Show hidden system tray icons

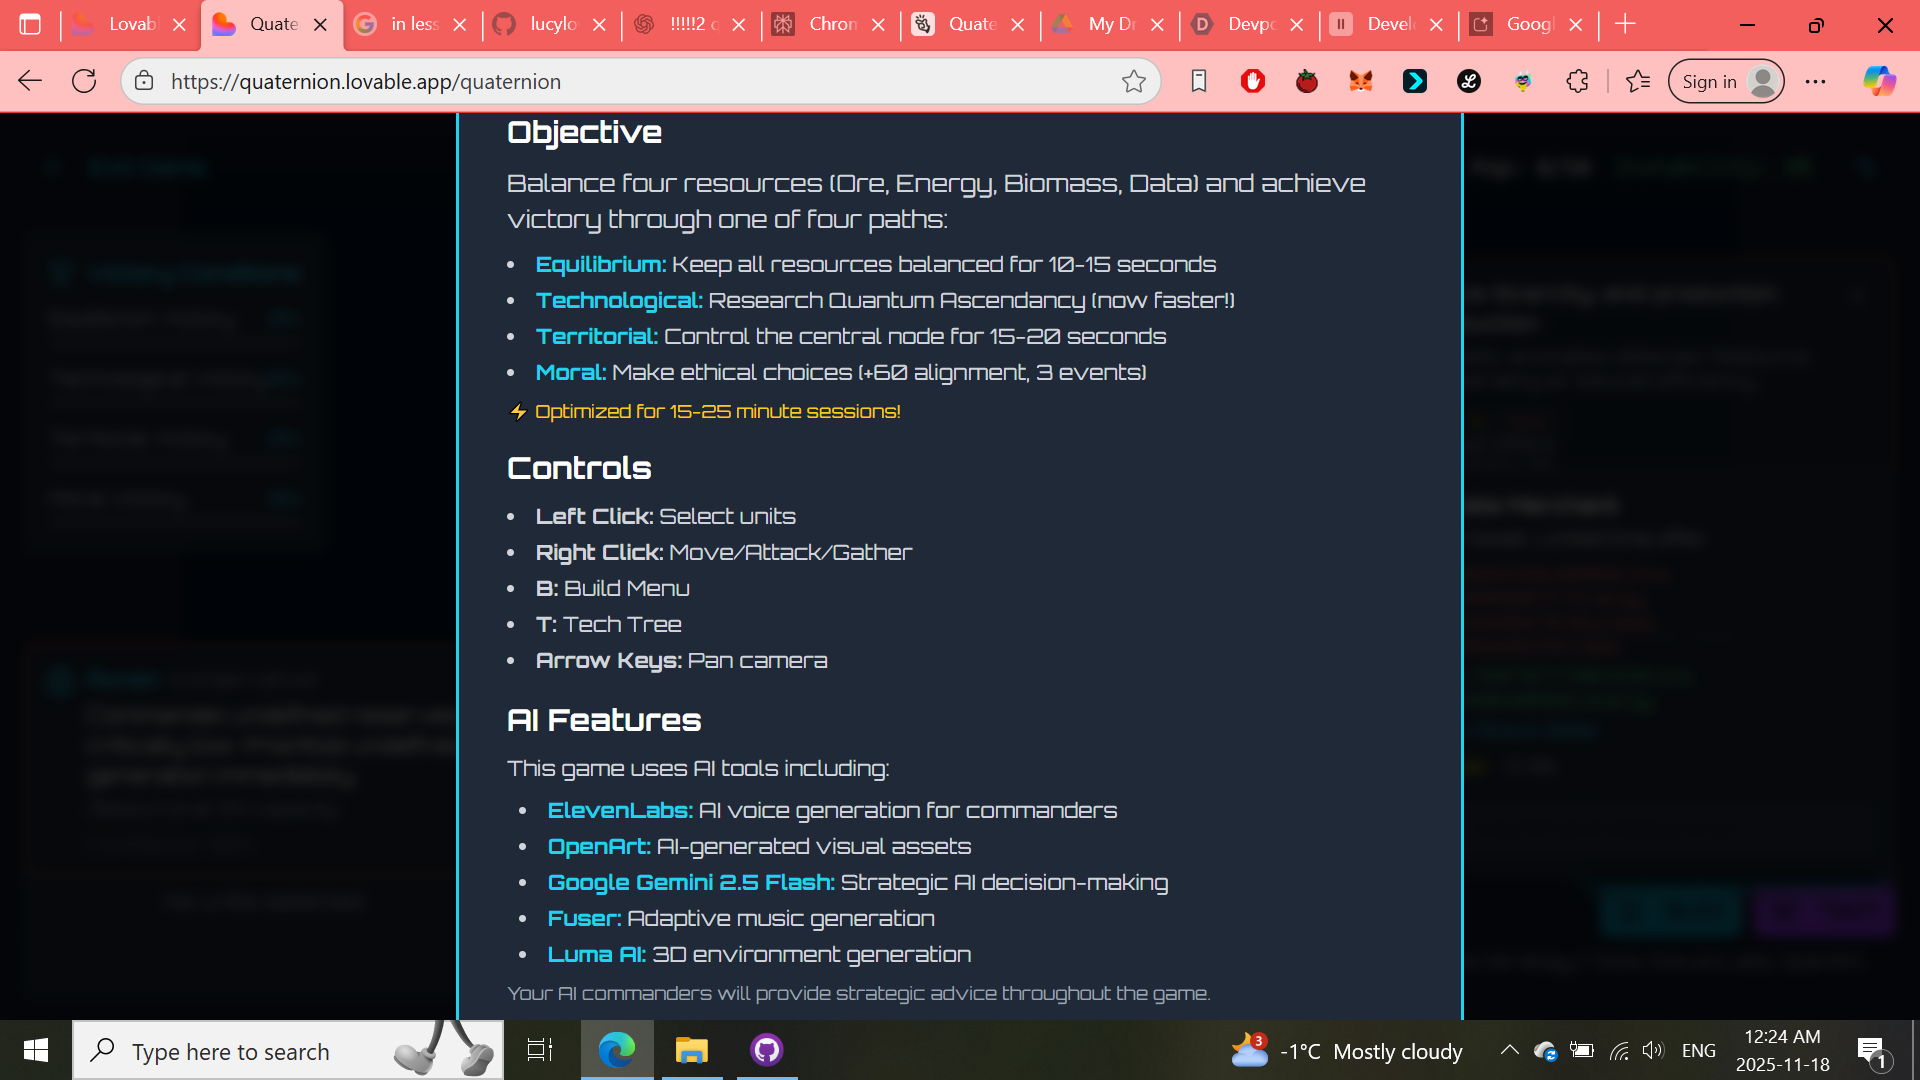pyautogui.click(x=1509, y=1050)
